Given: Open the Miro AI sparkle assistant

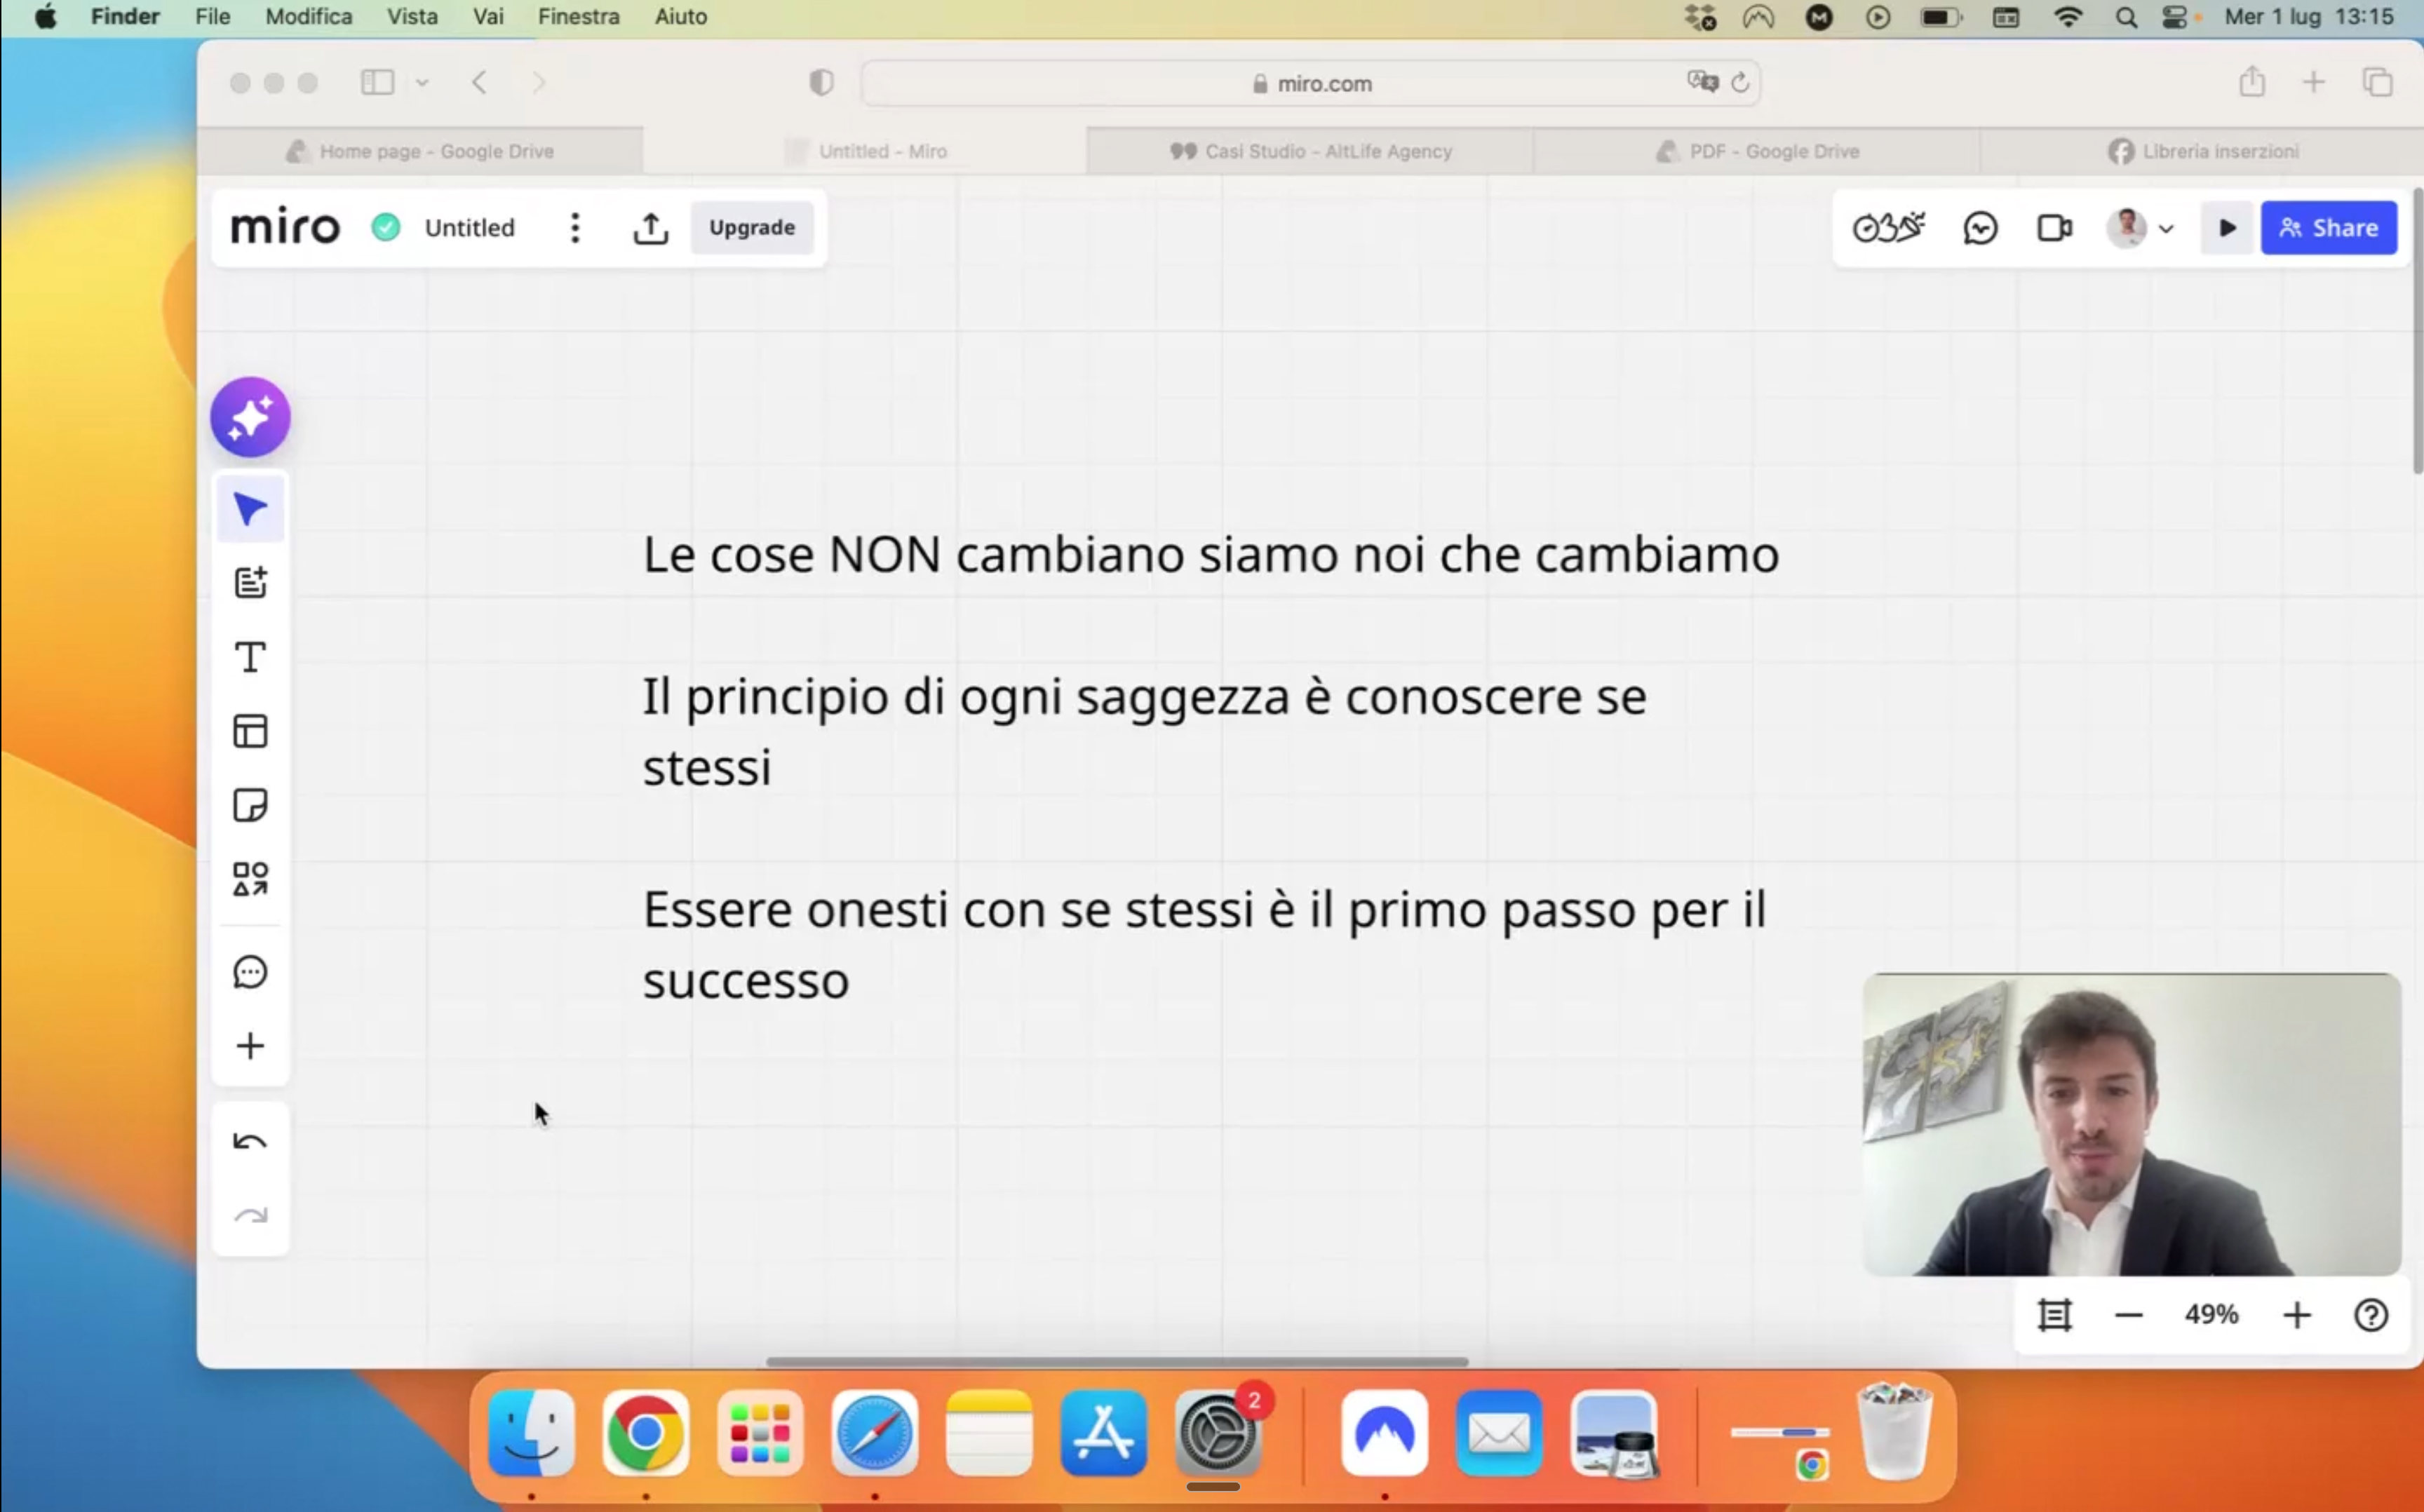Looking at the screenshot, I should pyautogui.click(x=250, y=417).
